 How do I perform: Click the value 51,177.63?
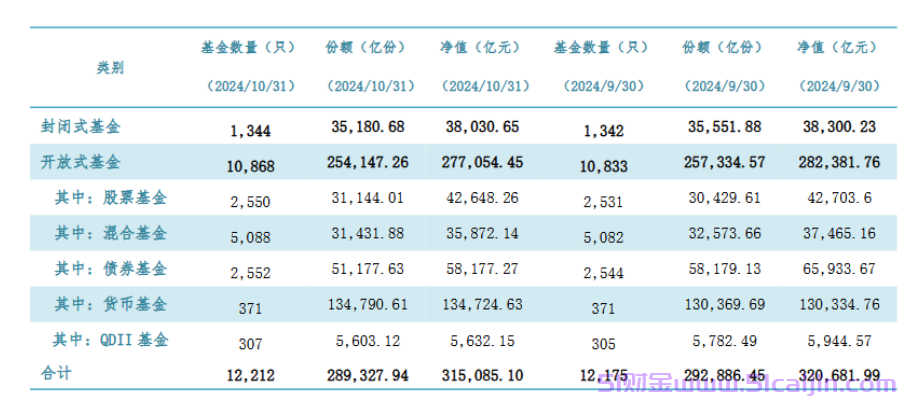[366, 268]
